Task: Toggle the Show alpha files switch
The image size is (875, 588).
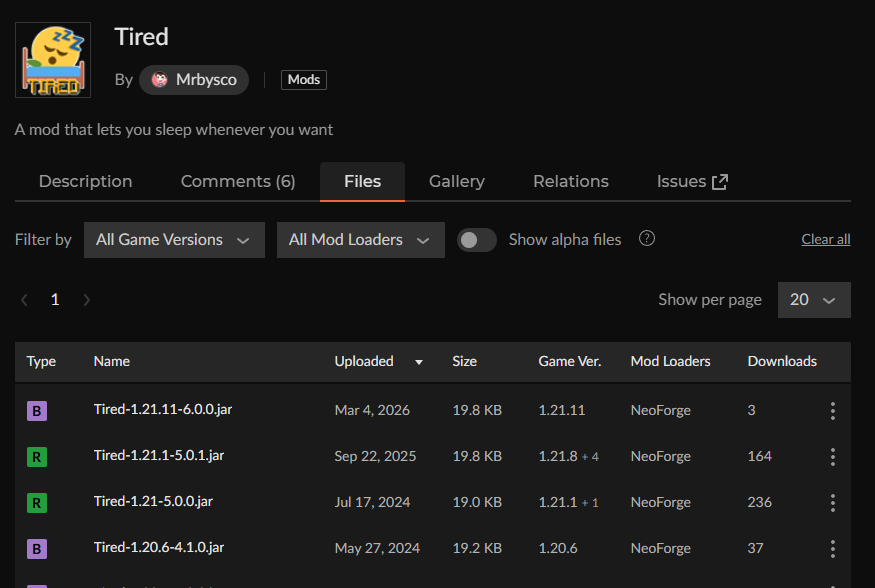Action: click(x=477, y=240)
